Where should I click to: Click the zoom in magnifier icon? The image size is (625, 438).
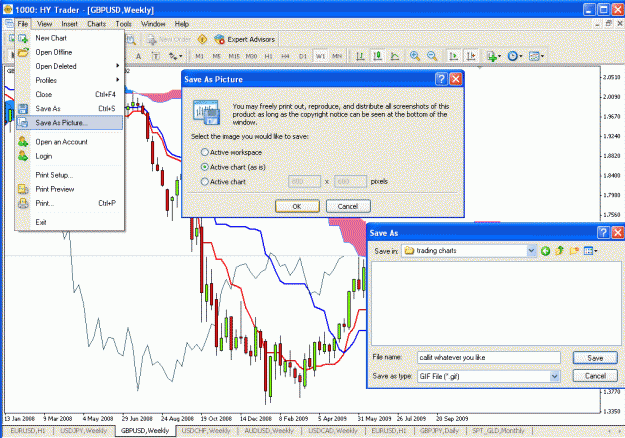[415, 56]
